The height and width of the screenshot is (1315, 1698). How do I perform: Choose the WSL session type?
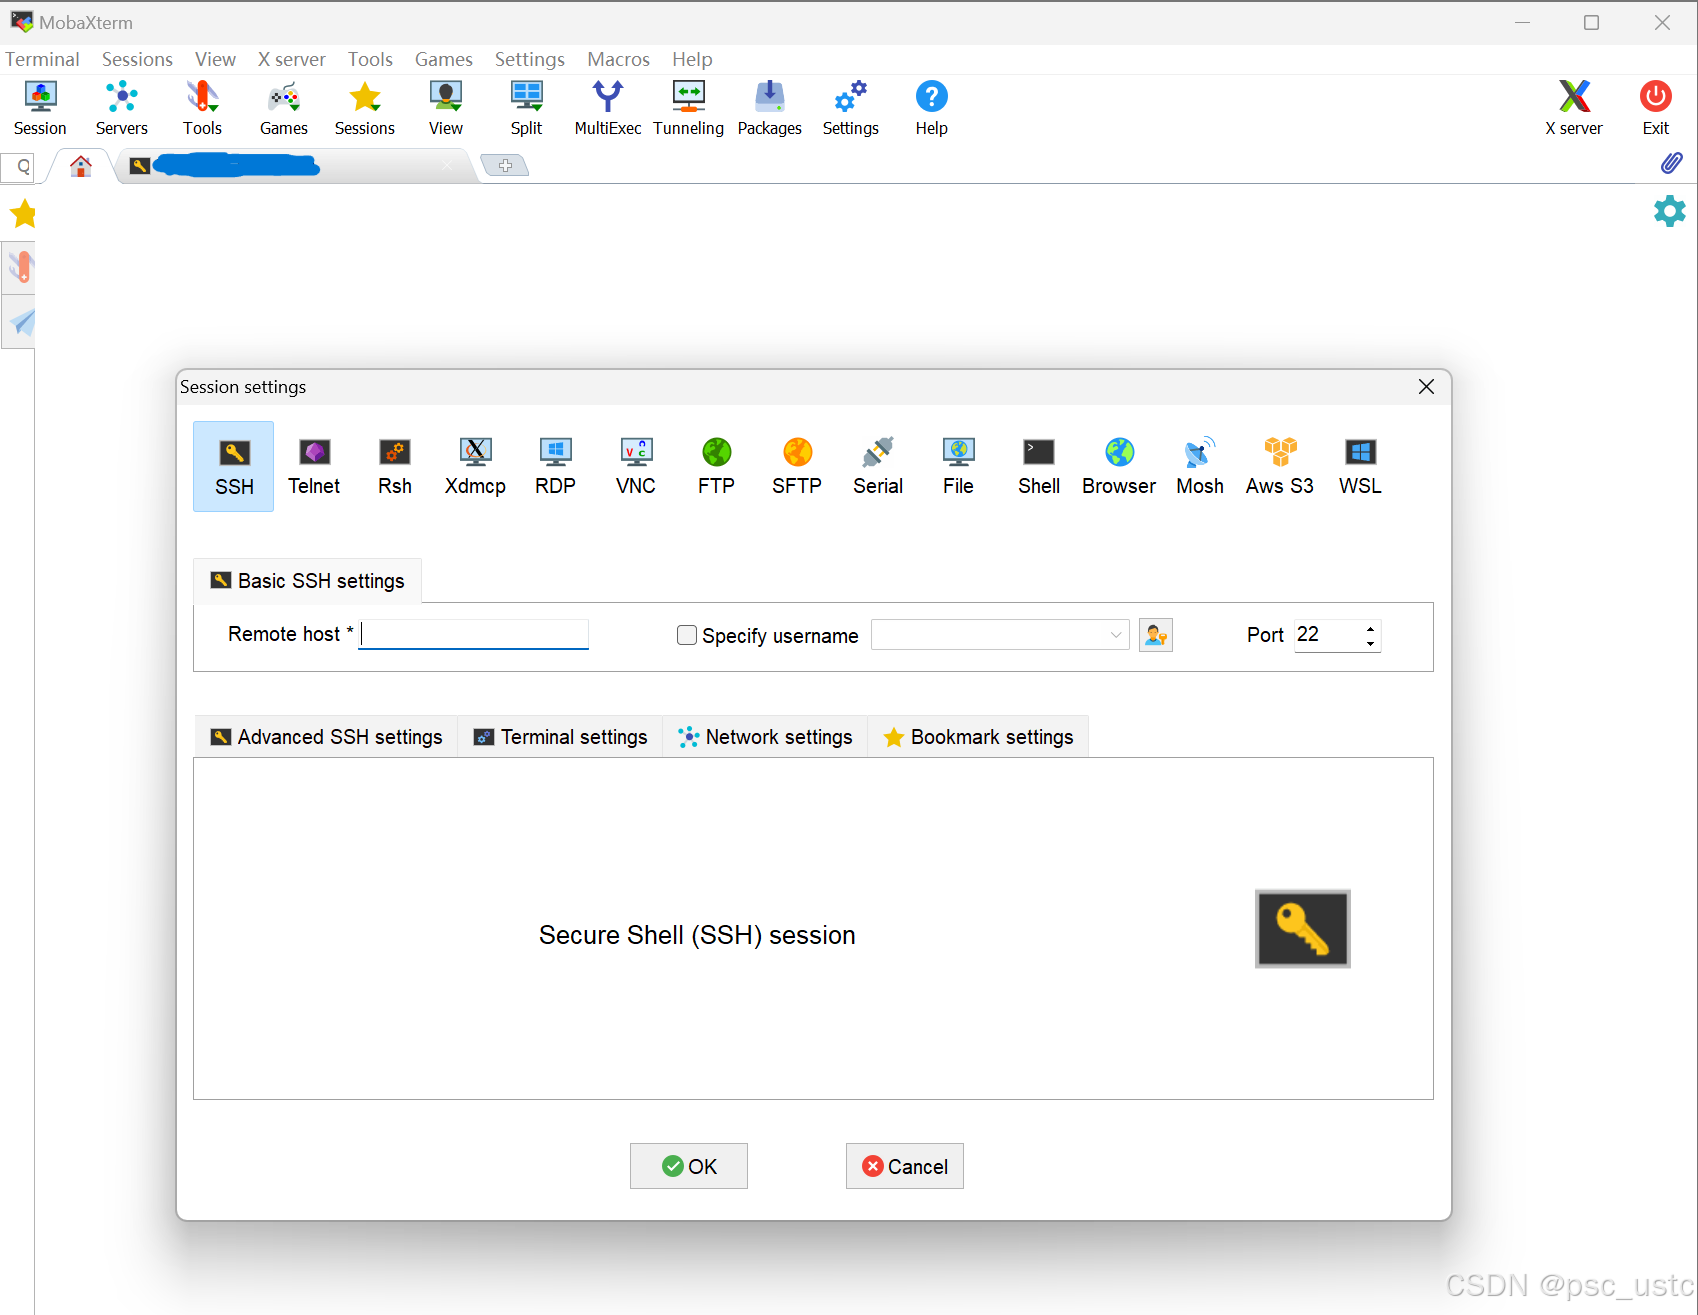1360,466
